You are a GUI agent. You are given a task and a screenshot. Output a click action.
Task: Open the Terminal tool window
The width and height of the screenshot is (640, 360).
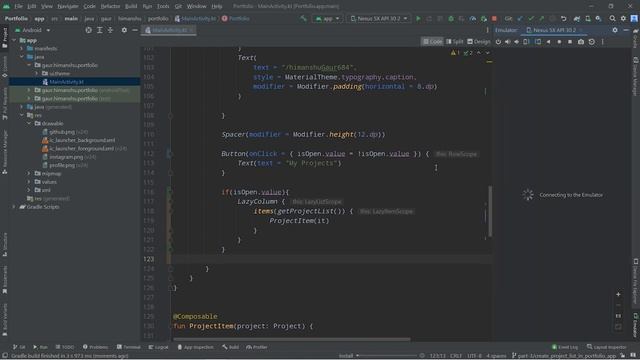tap(129, 347)
